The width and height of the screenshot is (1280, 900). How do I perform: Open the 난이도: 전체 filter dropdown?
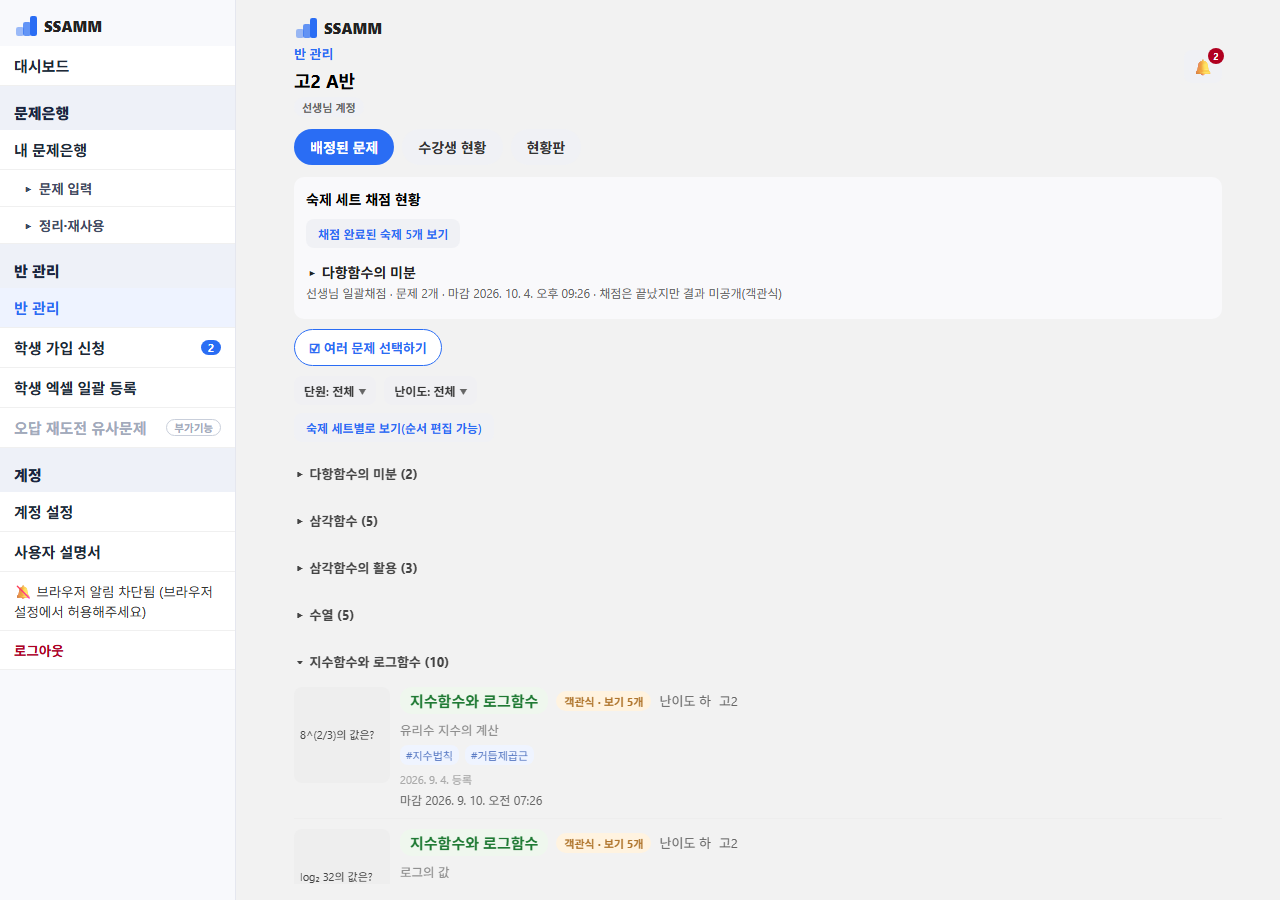pyautogui.click(x=430, y=391)
